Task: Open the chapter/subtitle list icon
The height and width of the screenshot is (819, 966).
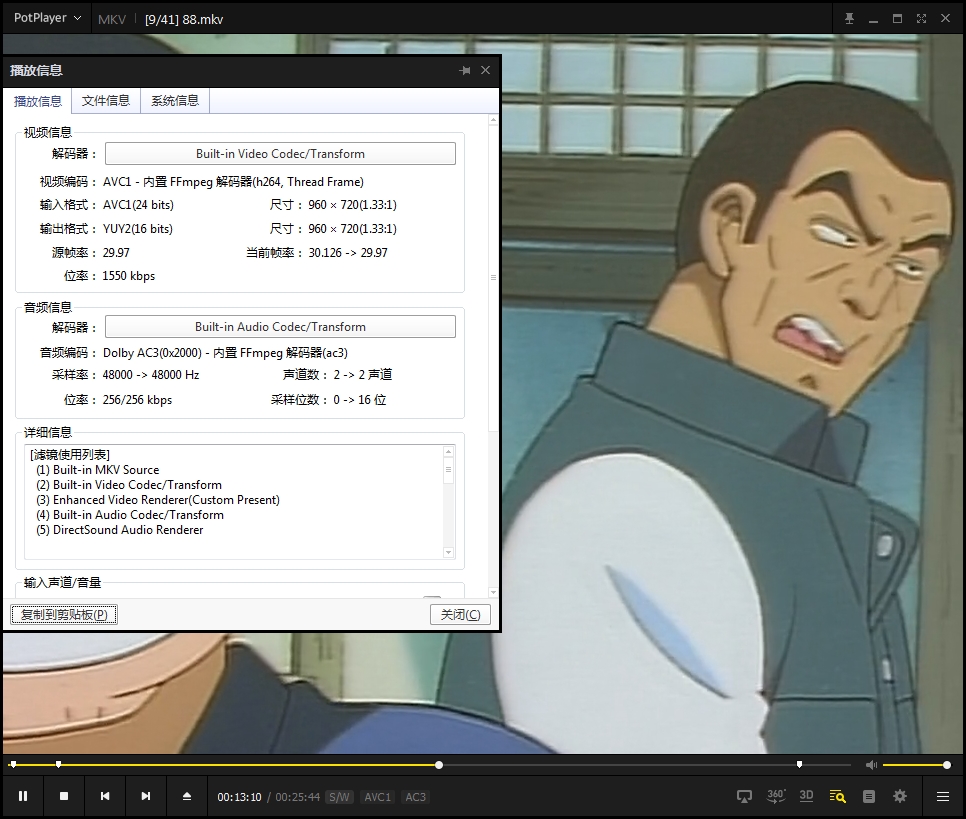Action: 869,797
